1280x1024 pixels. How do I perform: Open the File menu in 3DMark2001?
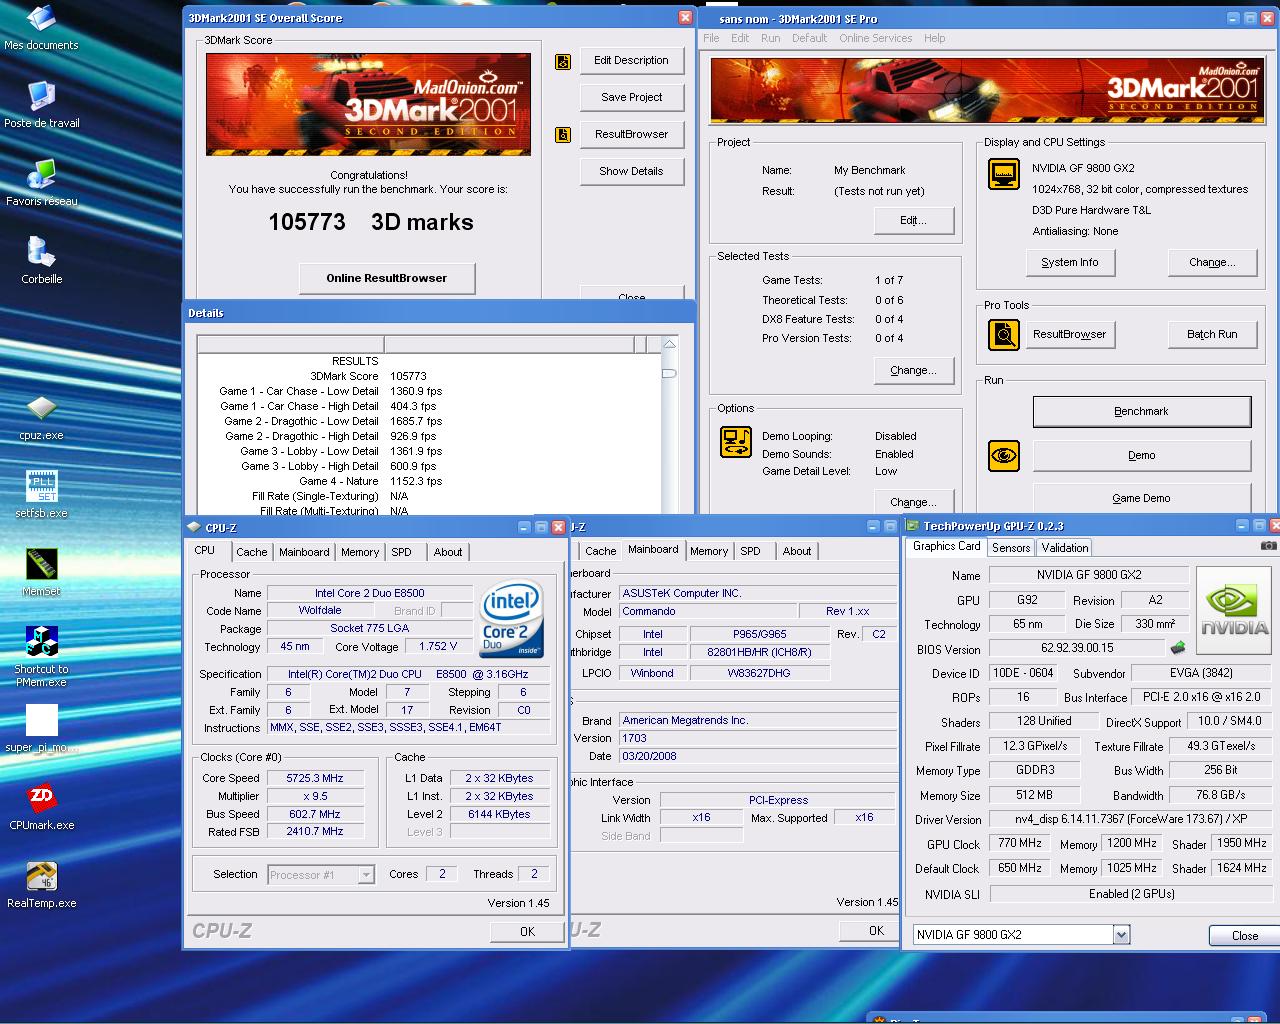pyautogui.click(x=711, y=38)
